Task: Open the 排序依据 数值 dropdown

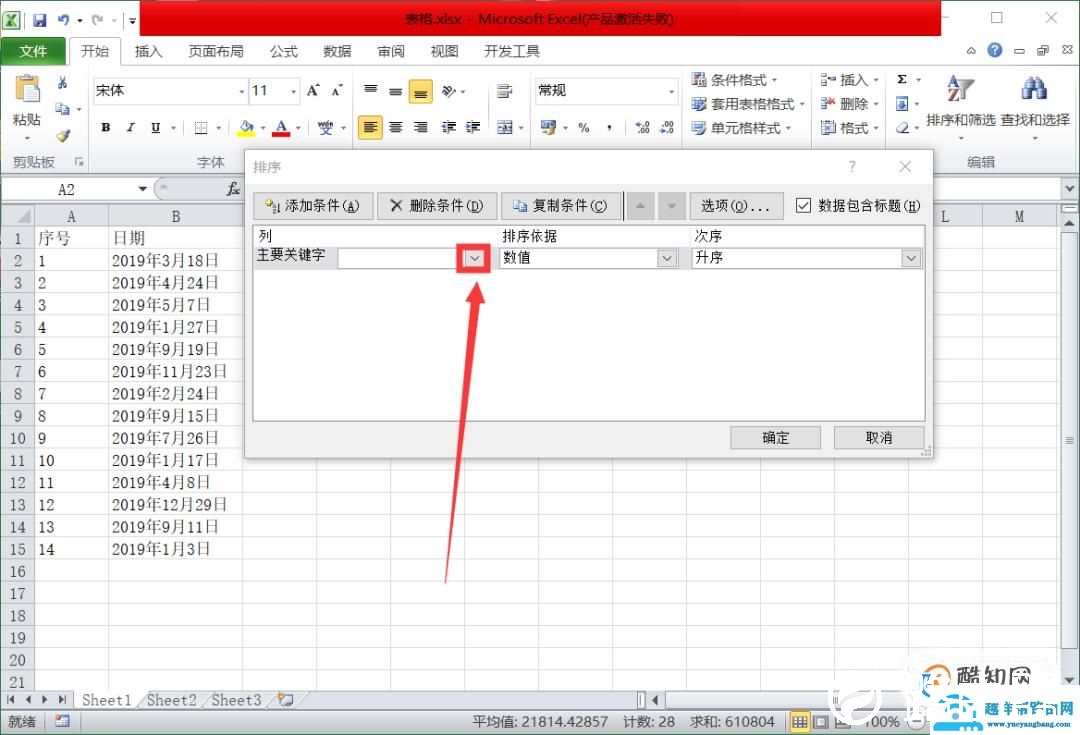Action: [x=666, y=258]
